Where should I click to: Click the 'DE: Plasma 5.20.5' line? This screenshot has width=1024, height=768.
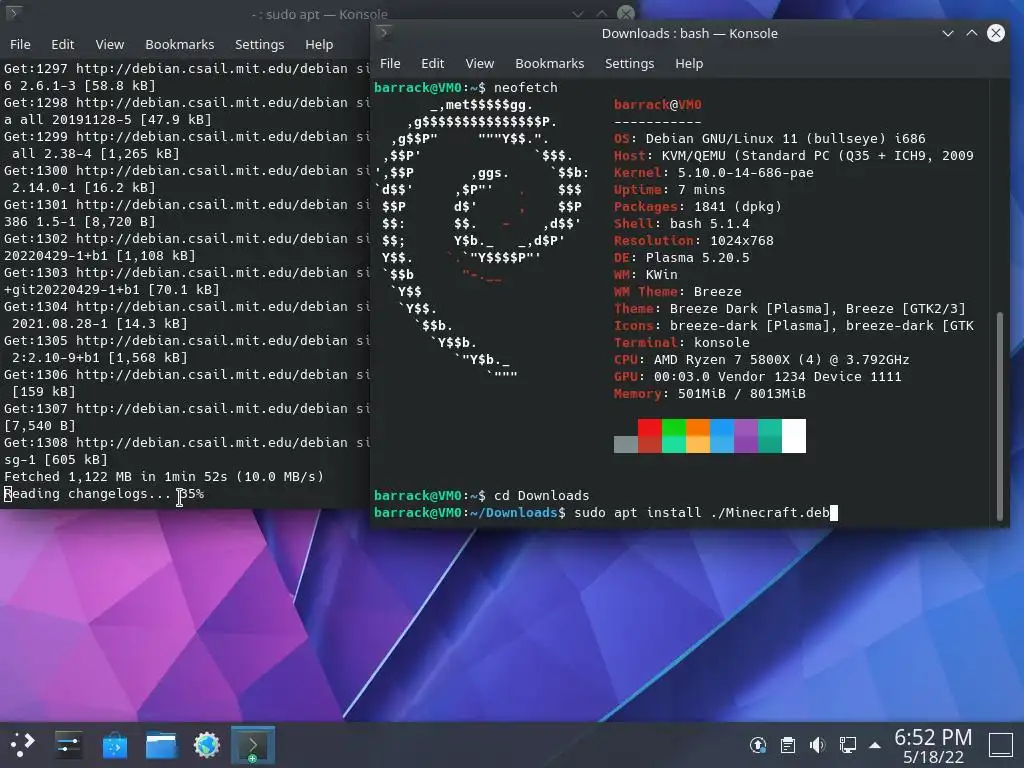tap(681, 258)
